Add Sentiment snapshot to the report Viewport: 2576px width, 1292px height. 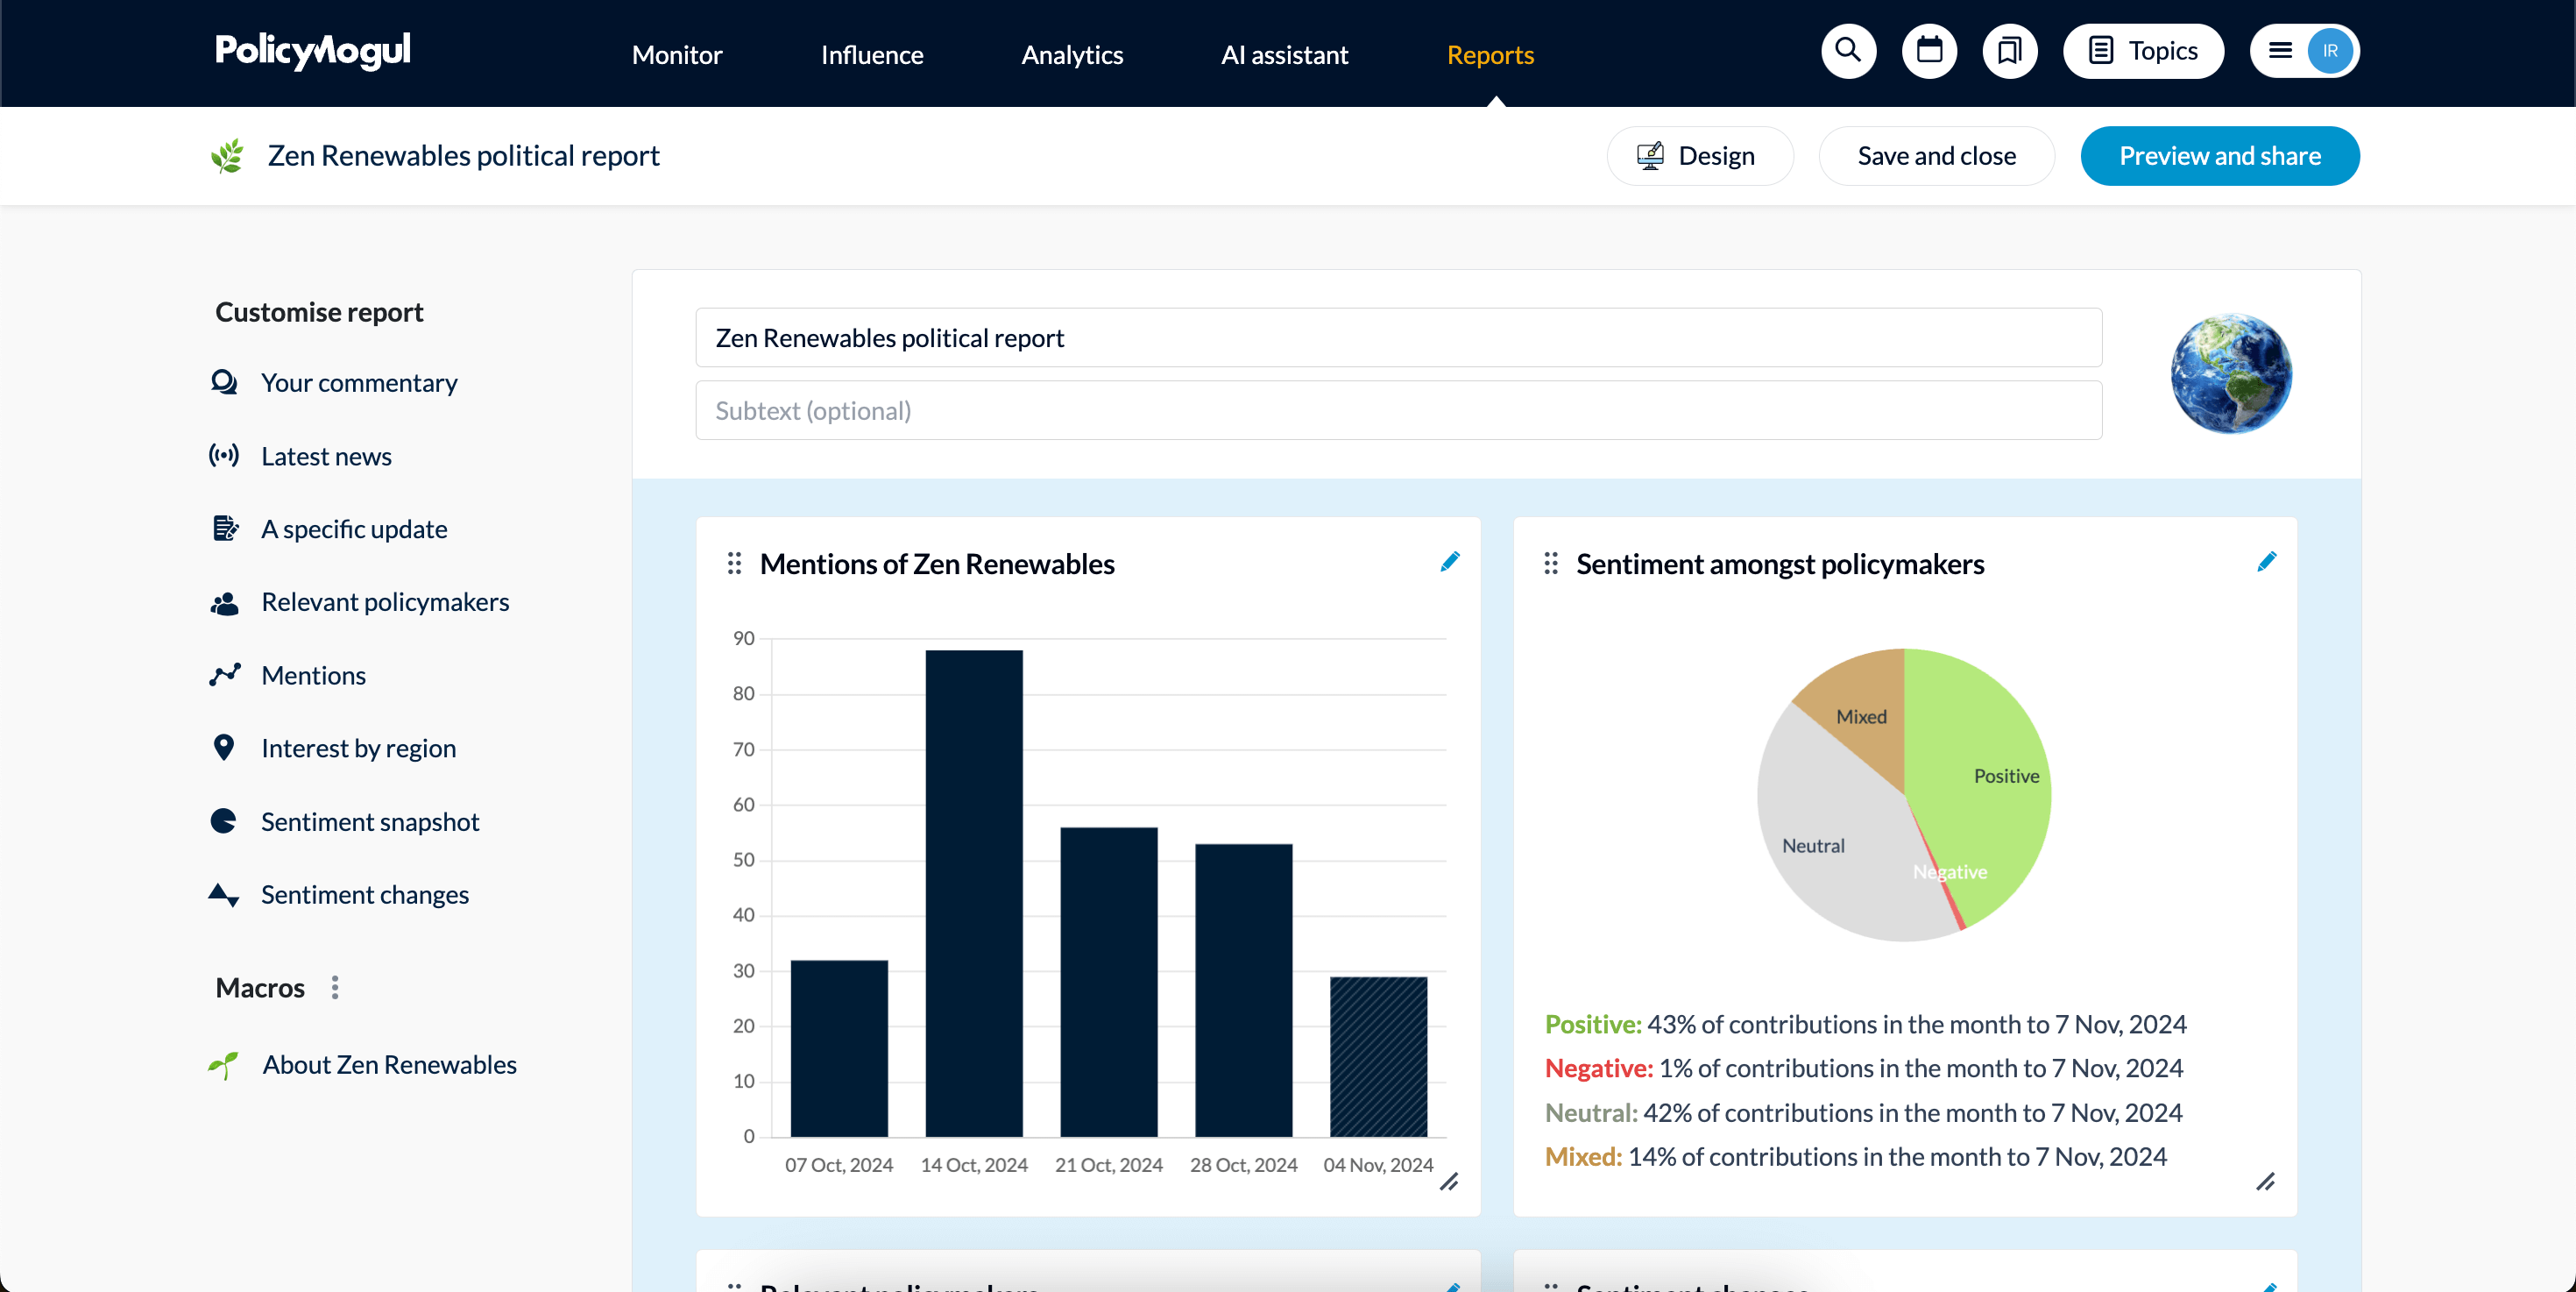tap(369, 822)
